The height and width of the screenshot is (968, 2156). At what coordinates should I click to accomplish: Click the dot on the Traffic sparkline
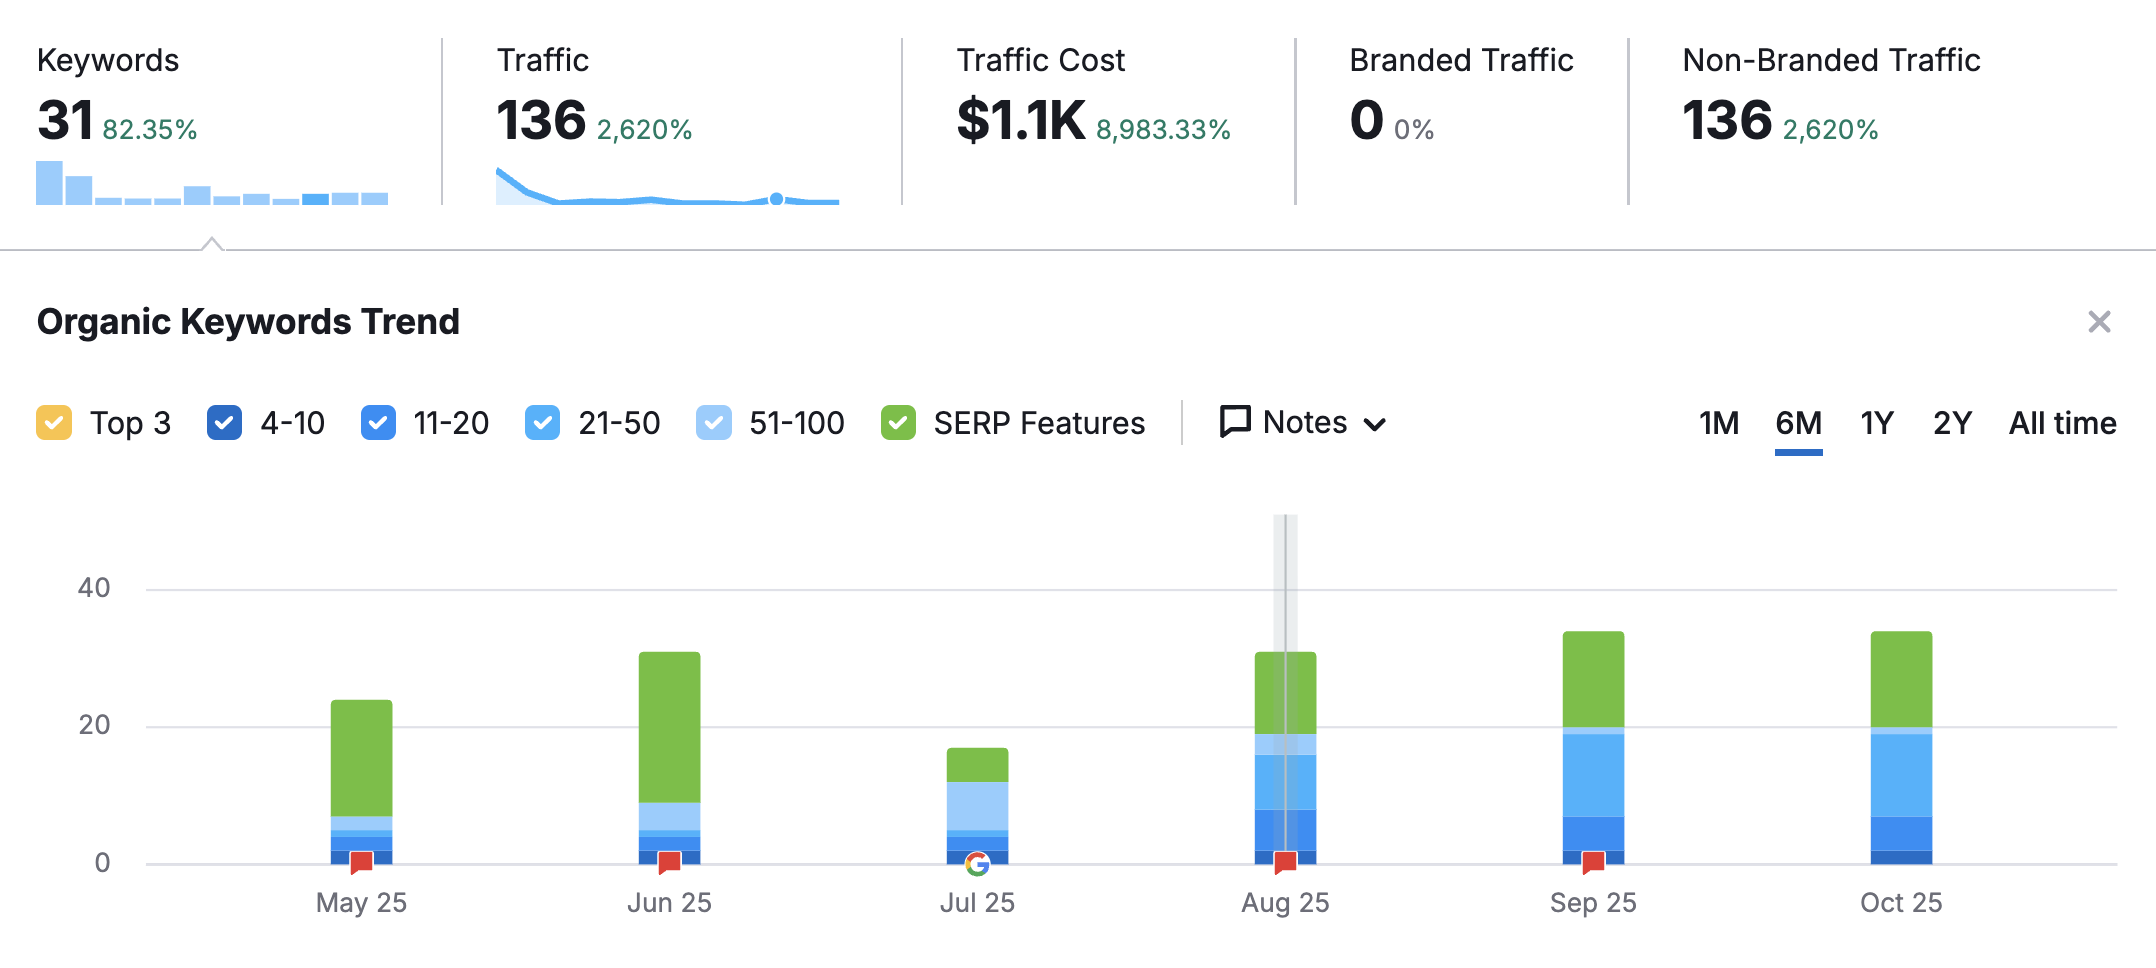click(x=776, y=199)
